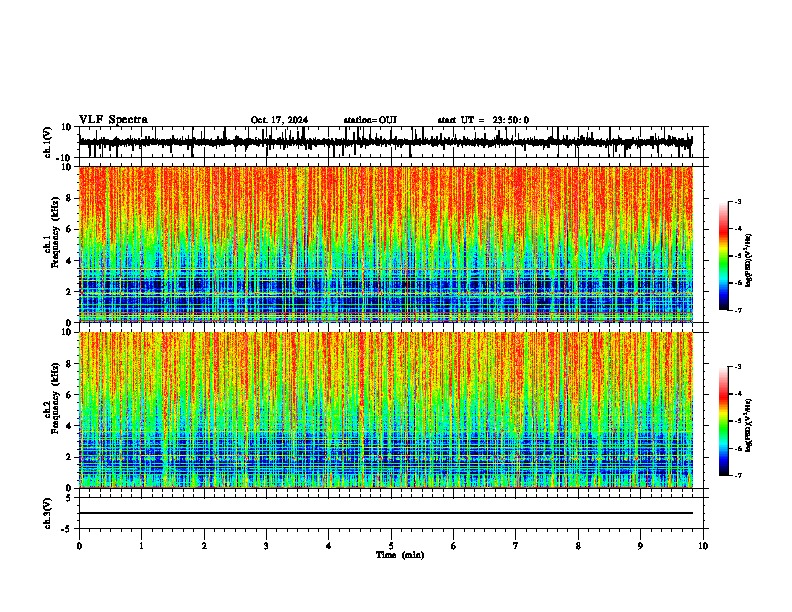Click the ch.1 spectrogram plot
792x612 pixels.
[386, 244]
